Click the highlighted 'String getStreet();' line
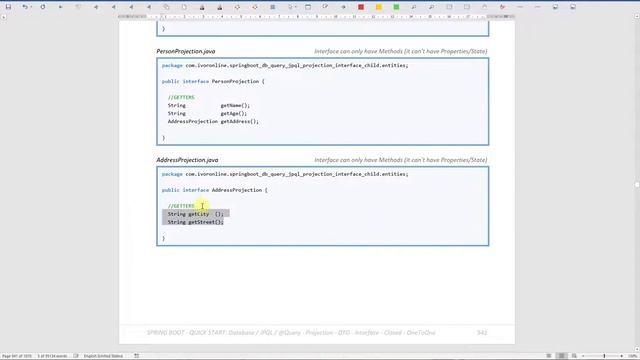Screen dimensions: 640x360 click(196, 222)
